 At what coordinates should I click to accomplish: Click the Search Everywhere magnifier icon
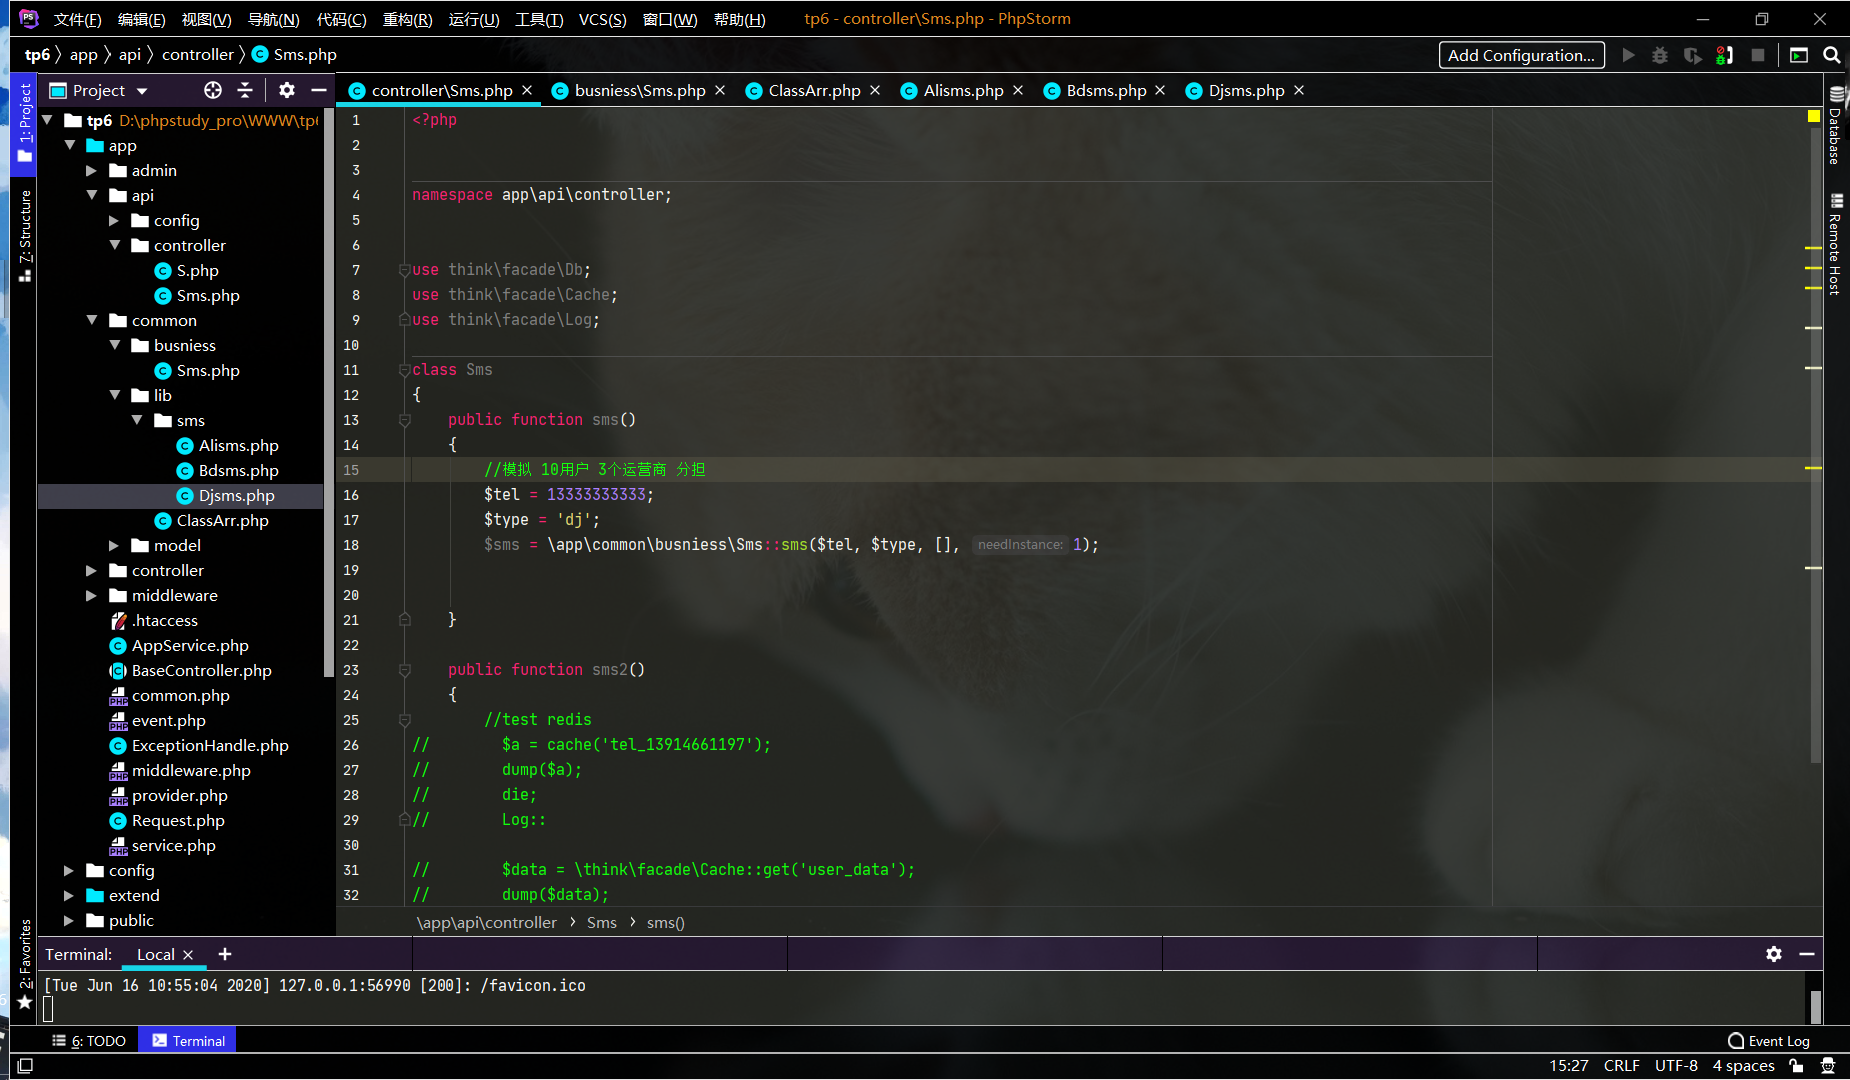click(x=1832, y=55)
